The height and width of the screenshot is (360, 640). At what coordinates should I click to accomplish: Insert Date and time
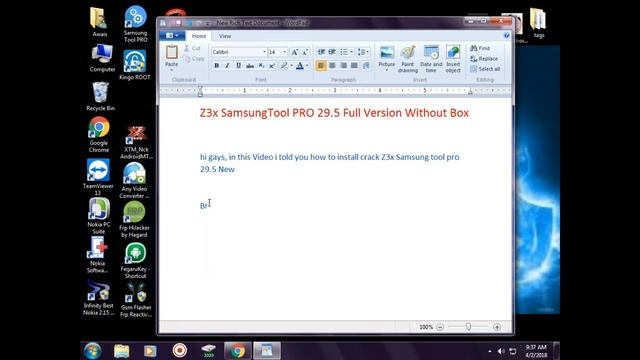coord(431,59)
